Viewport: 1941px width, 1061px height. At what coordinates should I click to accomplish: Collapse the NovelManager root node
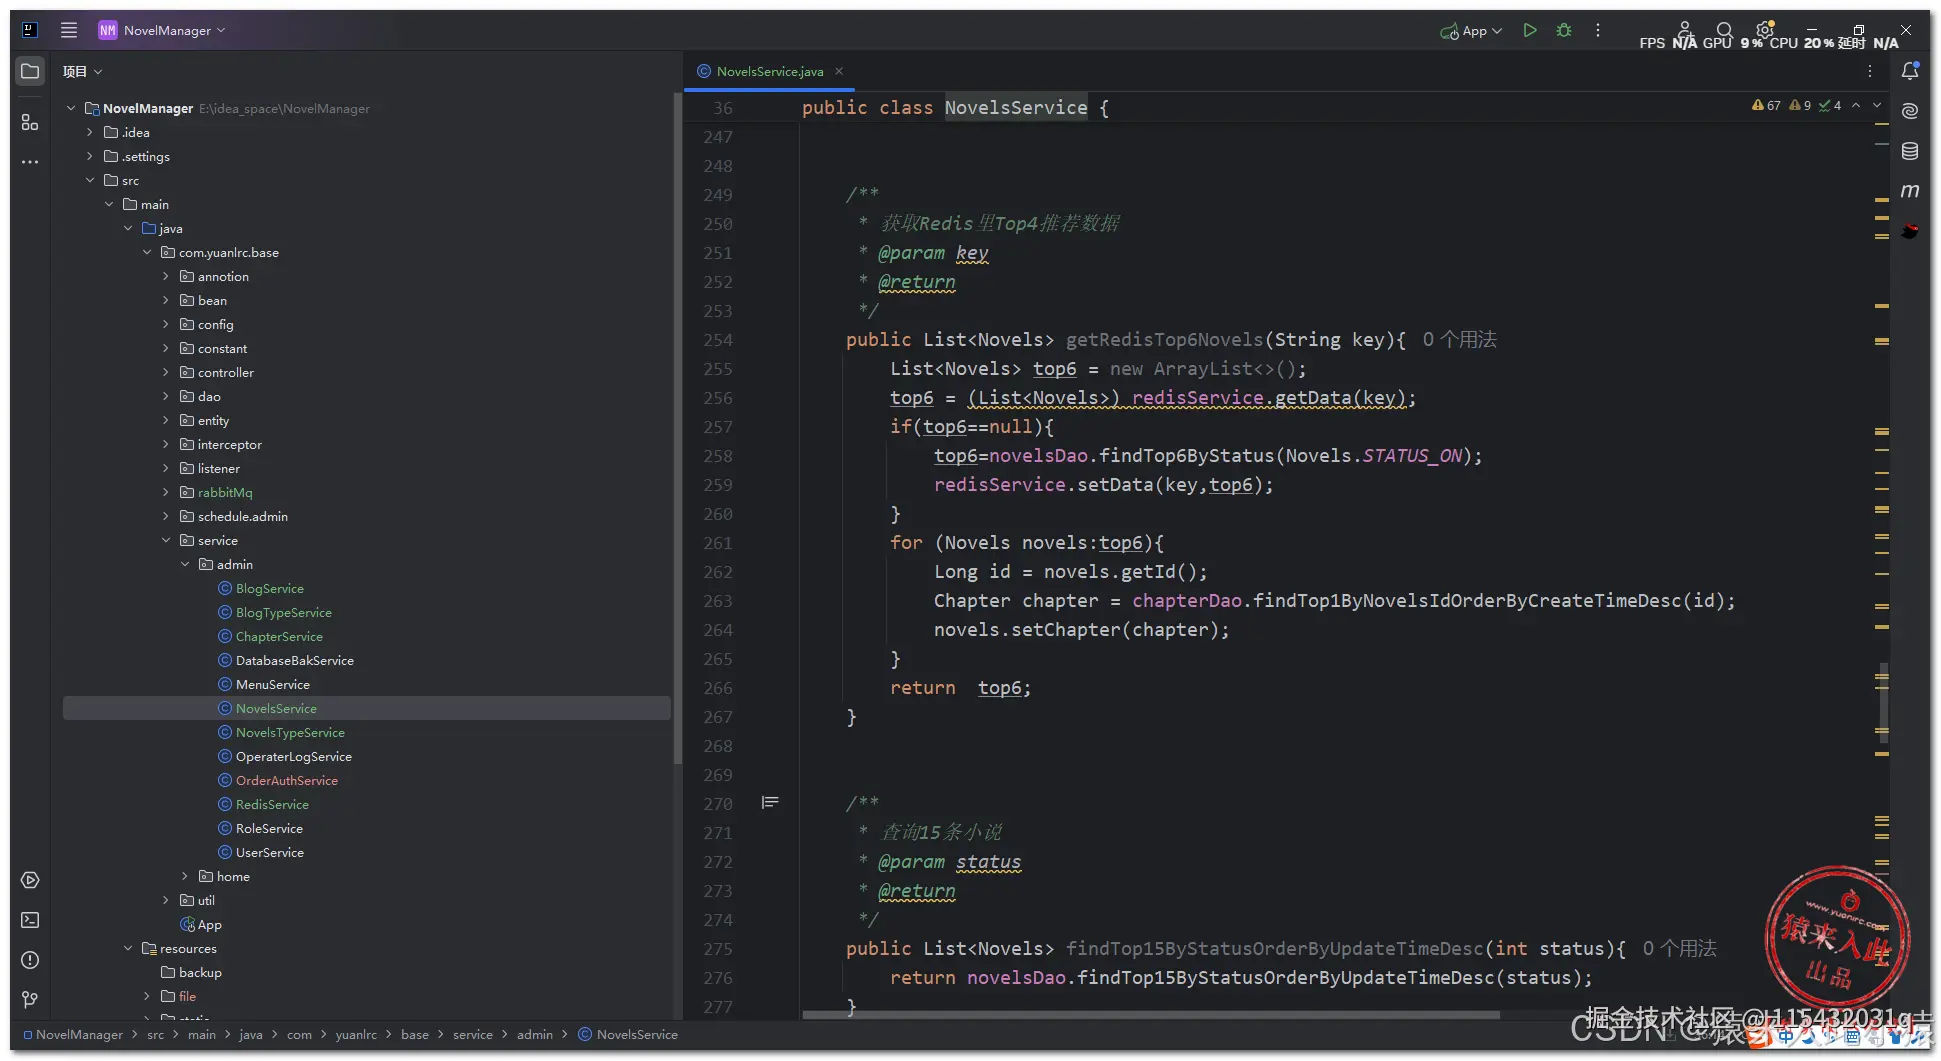(x=71, y=108)
